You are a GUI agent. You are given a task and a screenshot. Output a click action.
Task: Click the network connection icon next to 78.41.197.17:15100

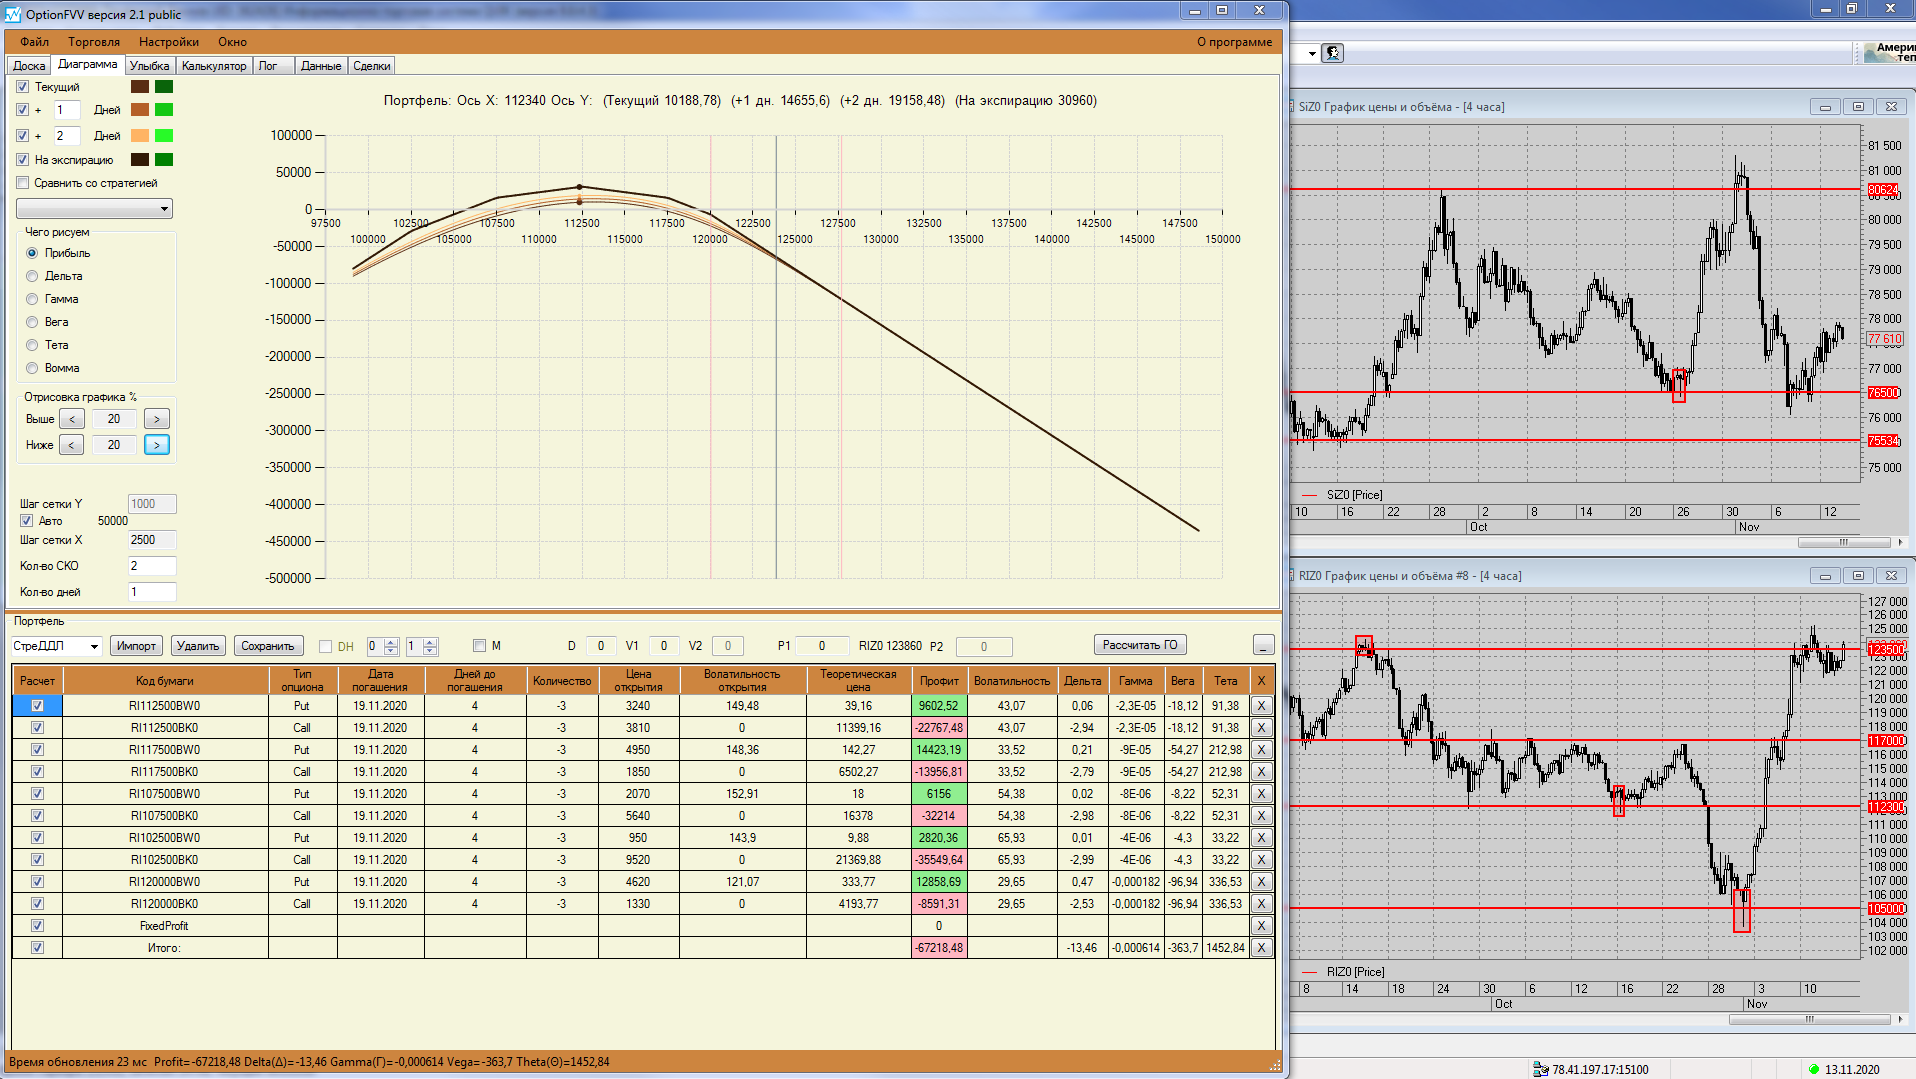tap(1540, 1069)
